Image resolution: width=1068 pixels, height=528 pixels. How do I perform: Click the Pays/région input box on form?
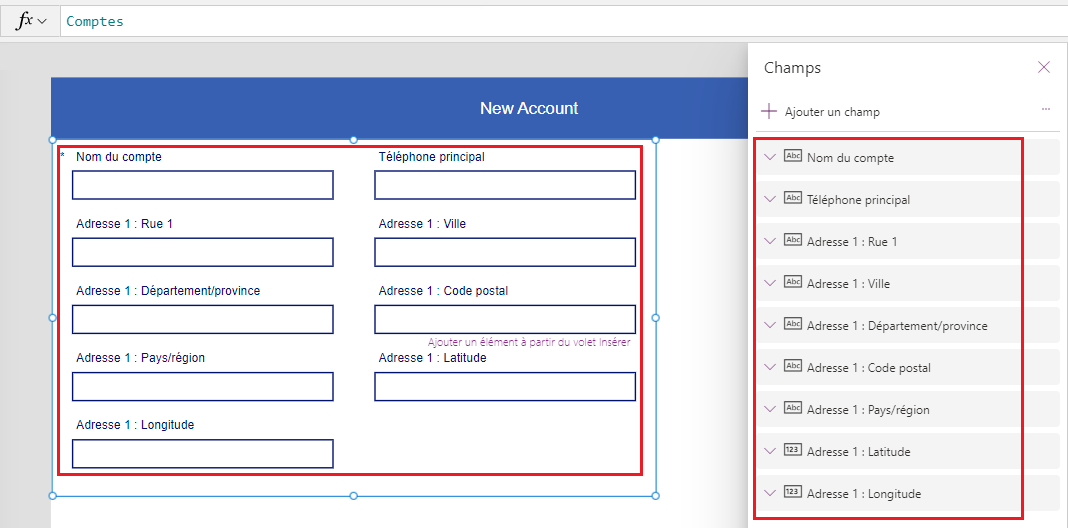tap(202, 386)
